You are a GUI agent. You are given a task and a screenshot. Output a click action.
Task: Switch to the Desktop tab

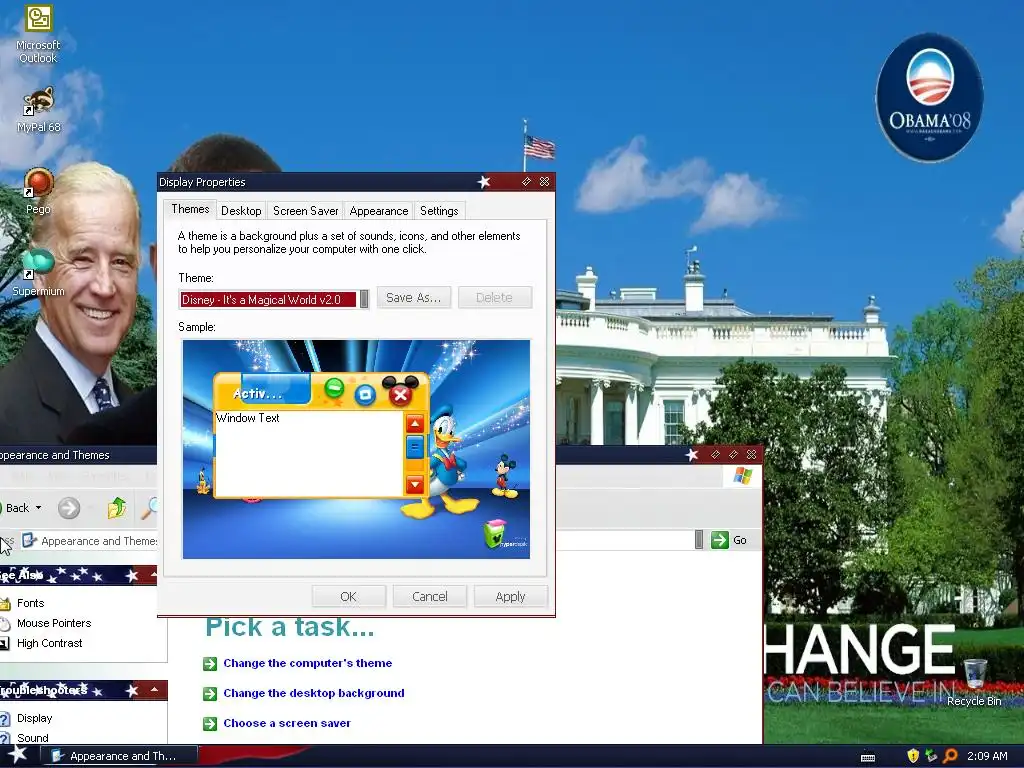pos(241,211)
